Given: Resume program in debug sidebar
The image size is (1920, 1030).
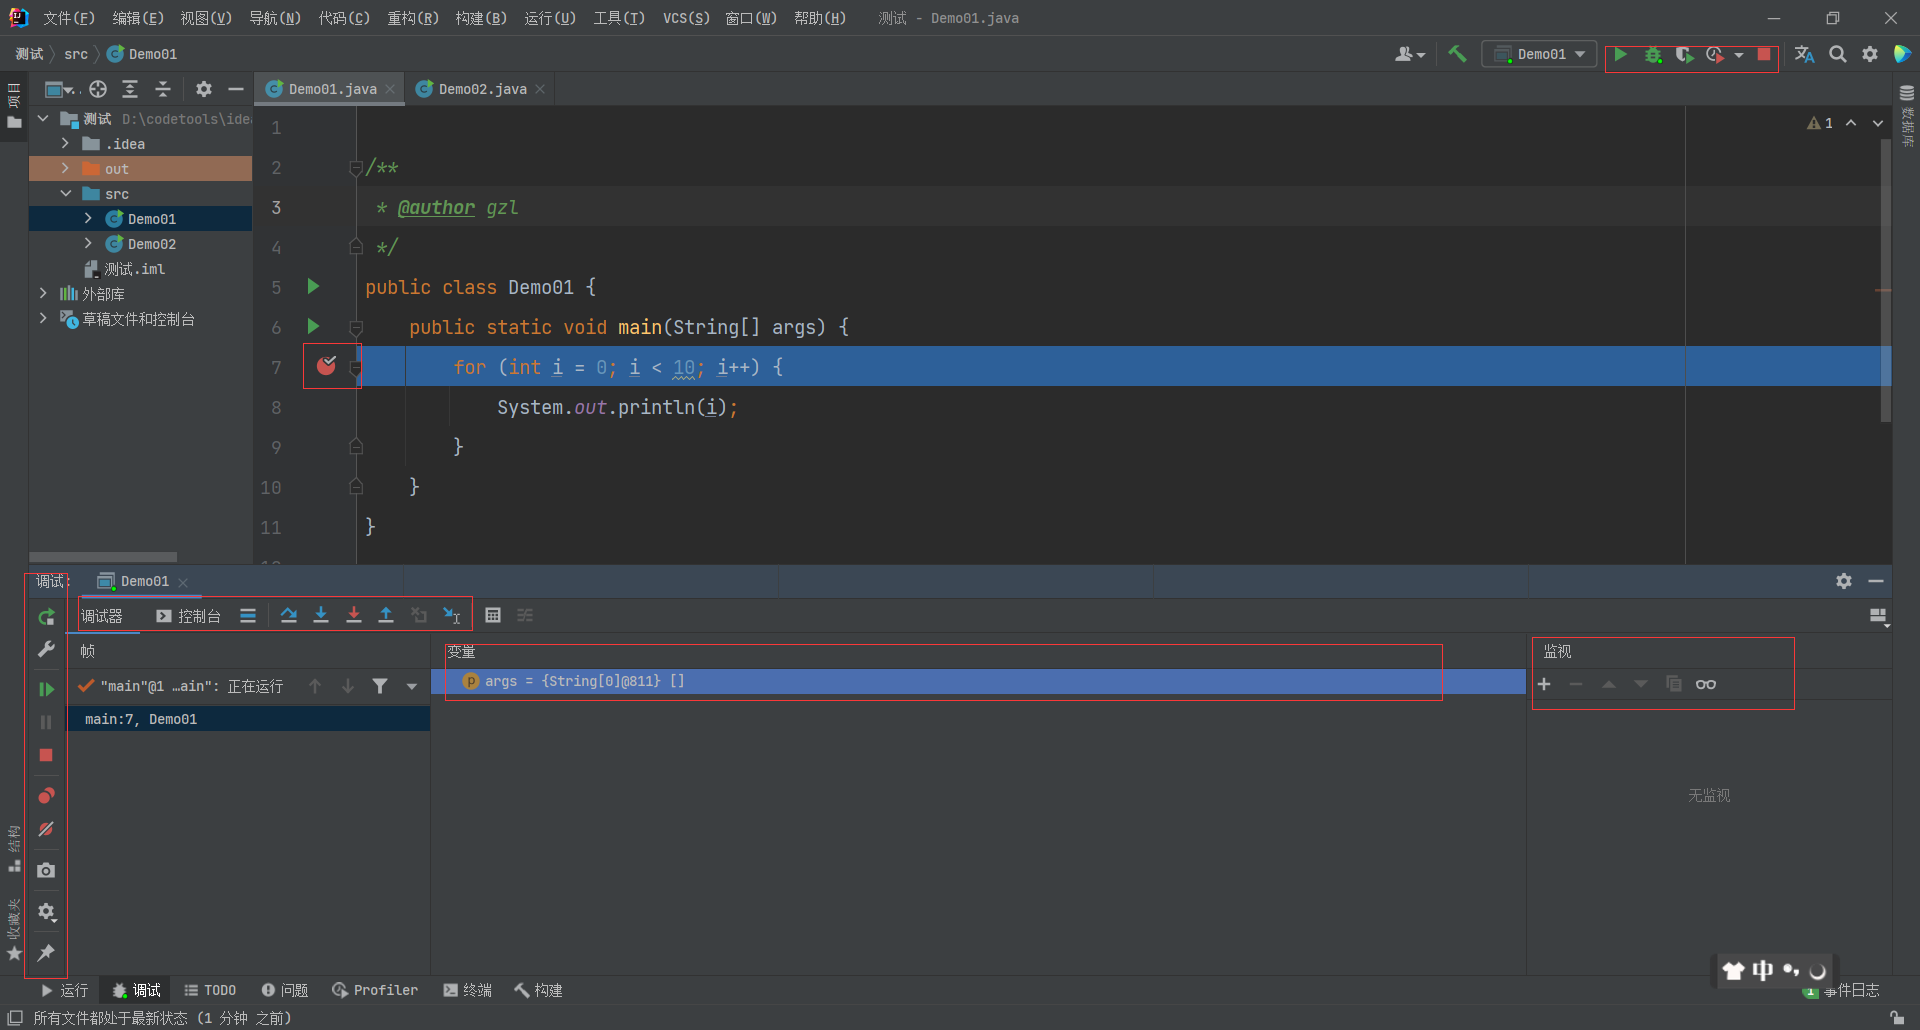Looking at the screenshot, I should pos(46,689).
